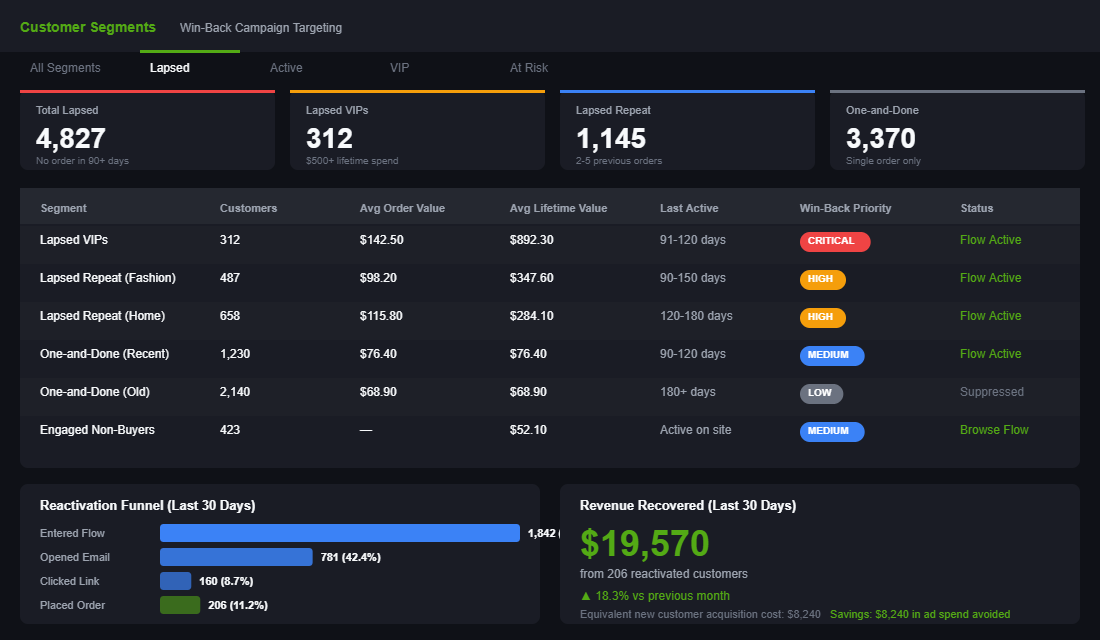Viewport: 1100px width, 640px height.
Task: Click the Customer Segments header
Action: 88,27
